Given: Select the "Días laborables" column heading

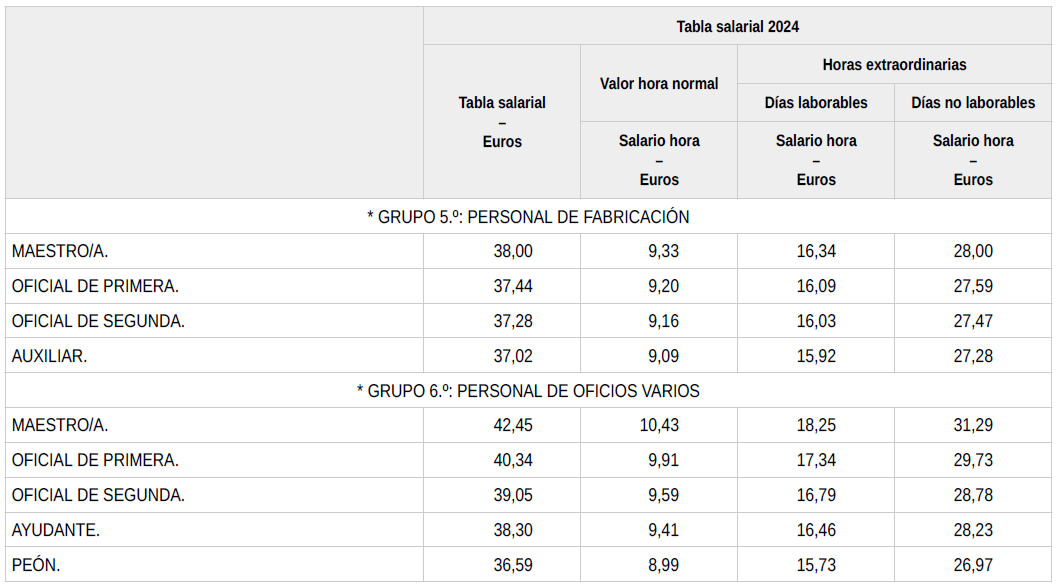Looking at the screenshot, I should 816,103.
